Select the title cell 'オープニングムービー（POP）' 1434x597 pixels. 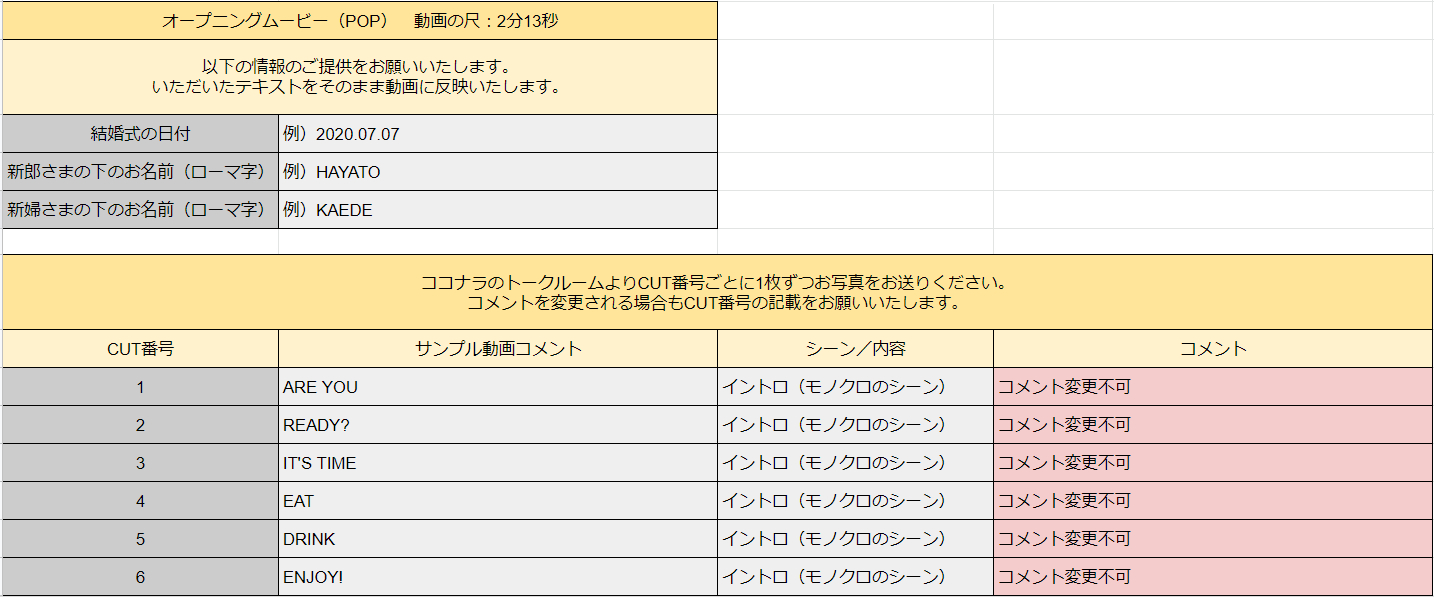(x=360, y=20)
